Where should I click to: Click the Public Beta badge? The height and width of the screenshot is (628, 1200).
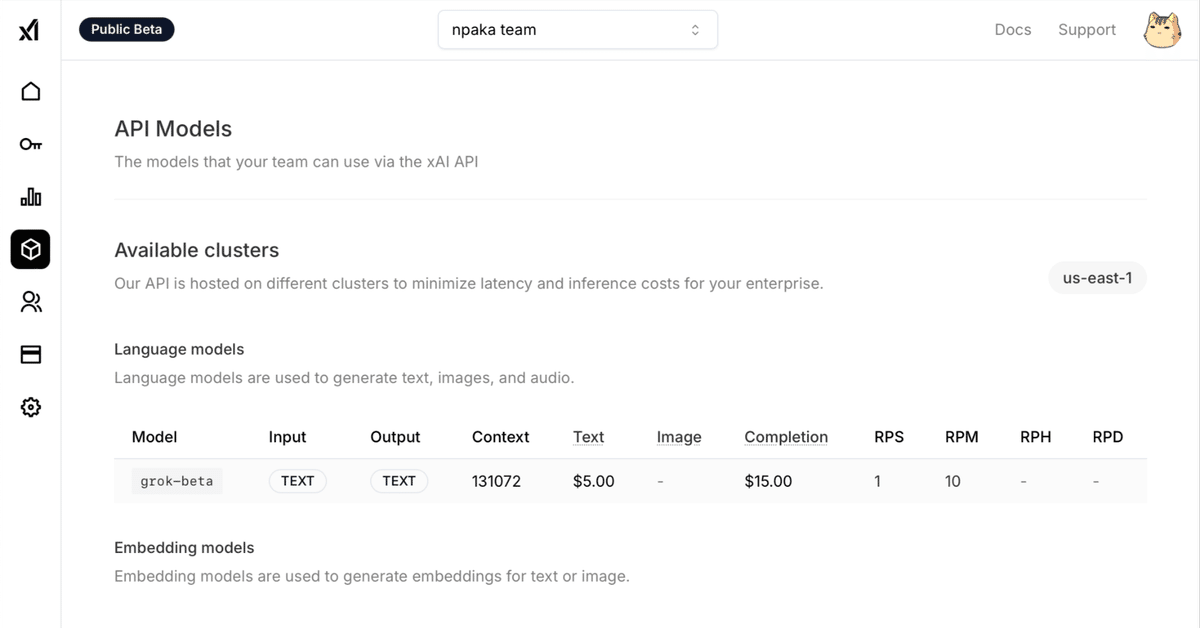(x=126, y=29)
